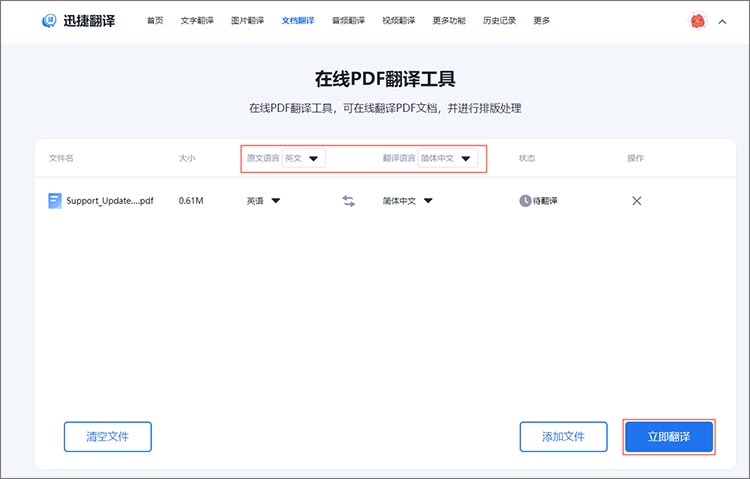The image size is (750, 479).
Task: Open 音频翻译 menu item
Action: [348, 21]
